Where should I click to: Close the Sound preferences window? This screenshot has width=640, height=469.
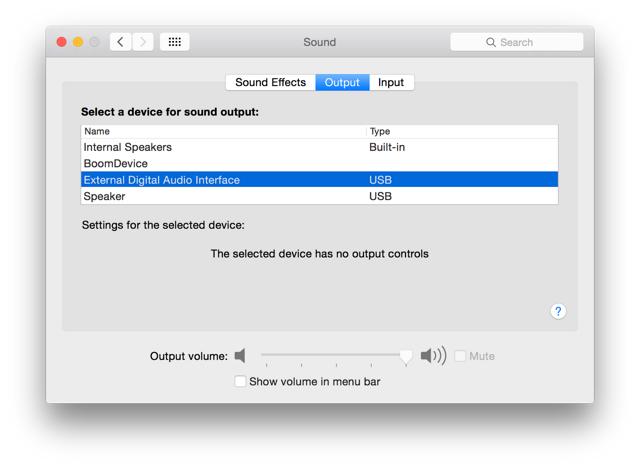point(62,42)
